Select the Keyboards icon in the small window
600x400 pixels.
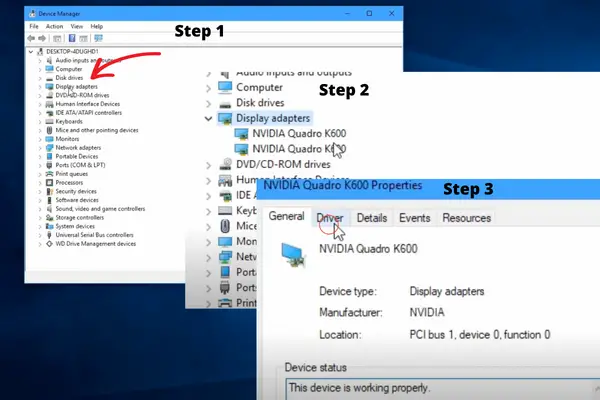(x=49, y=121)
